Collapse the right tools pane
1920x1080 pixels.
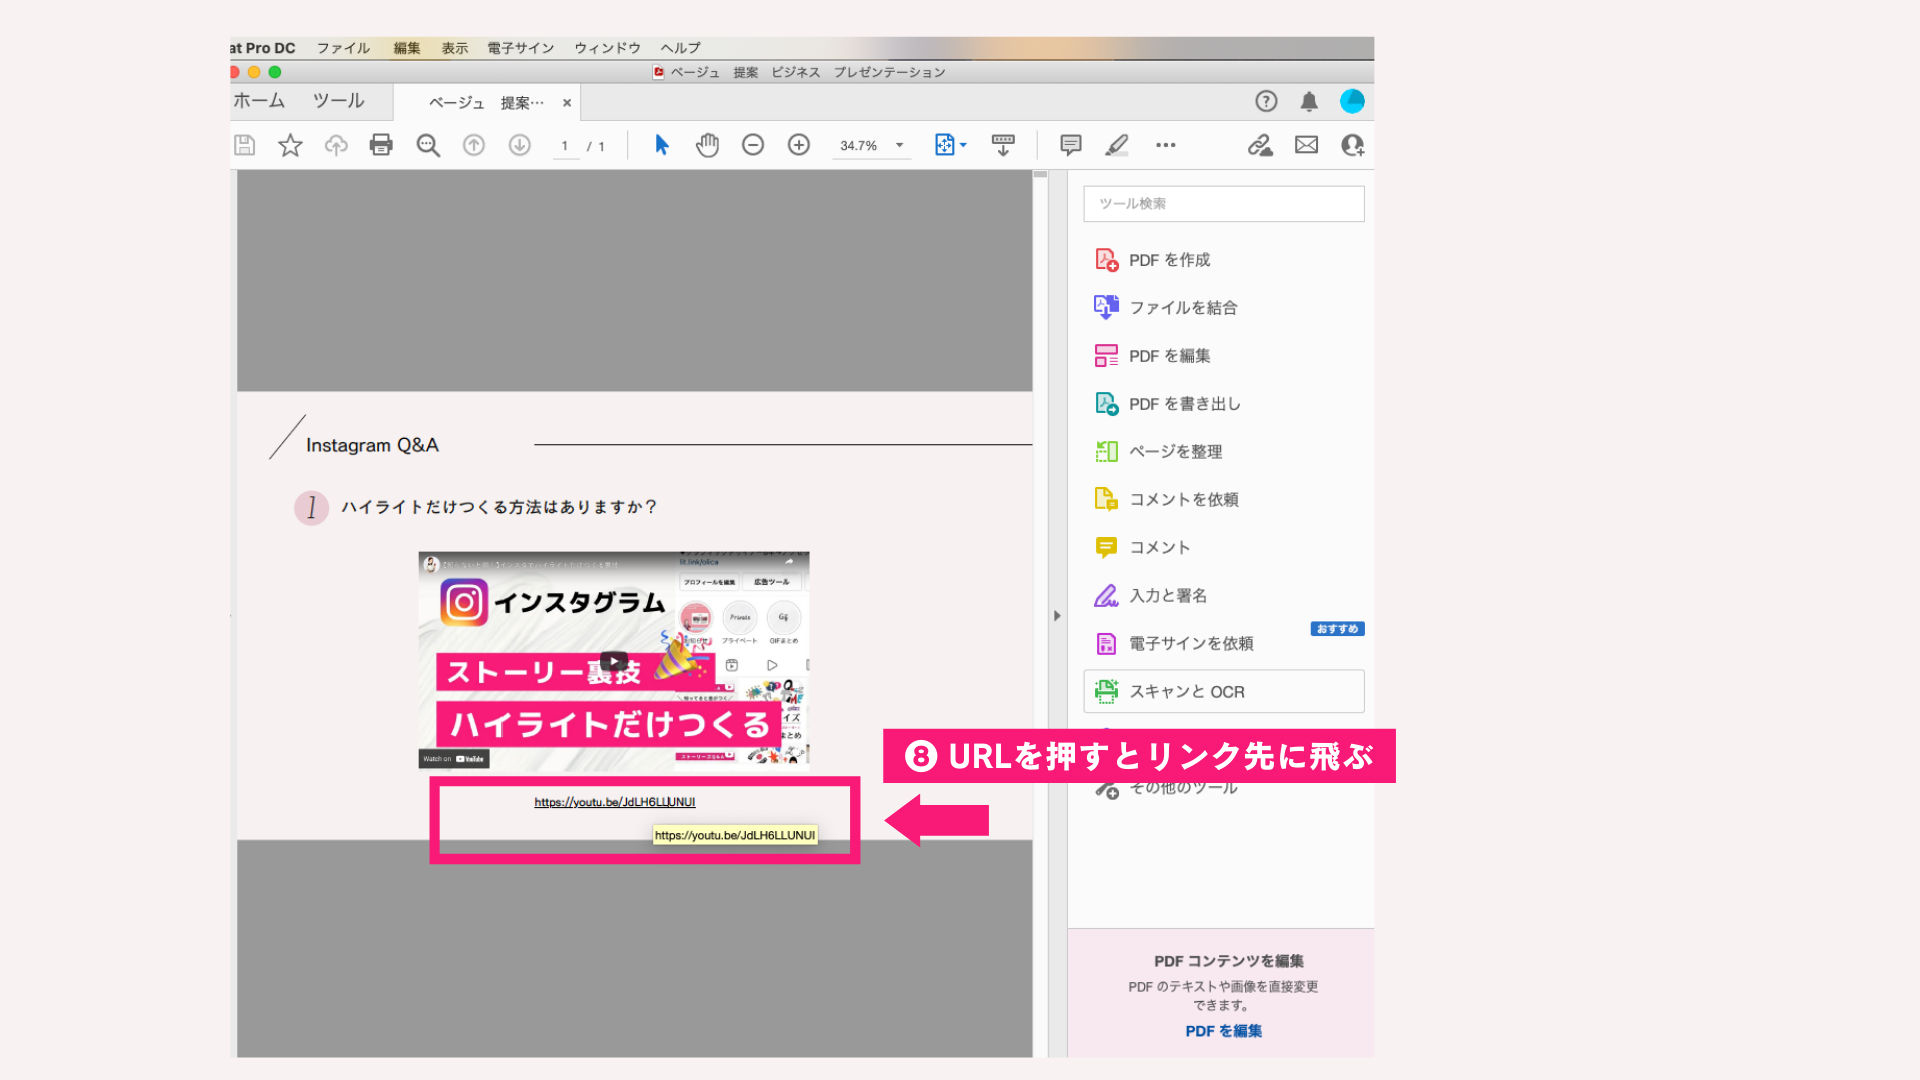(1057, 616)
